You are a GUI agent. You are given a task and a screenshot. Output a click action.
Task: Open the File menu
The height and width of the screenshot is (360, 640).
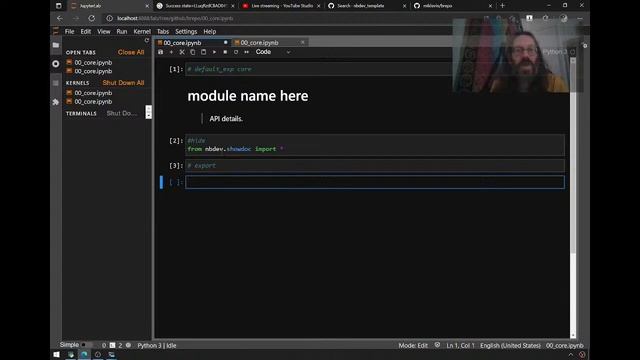(x=69, y=31)
